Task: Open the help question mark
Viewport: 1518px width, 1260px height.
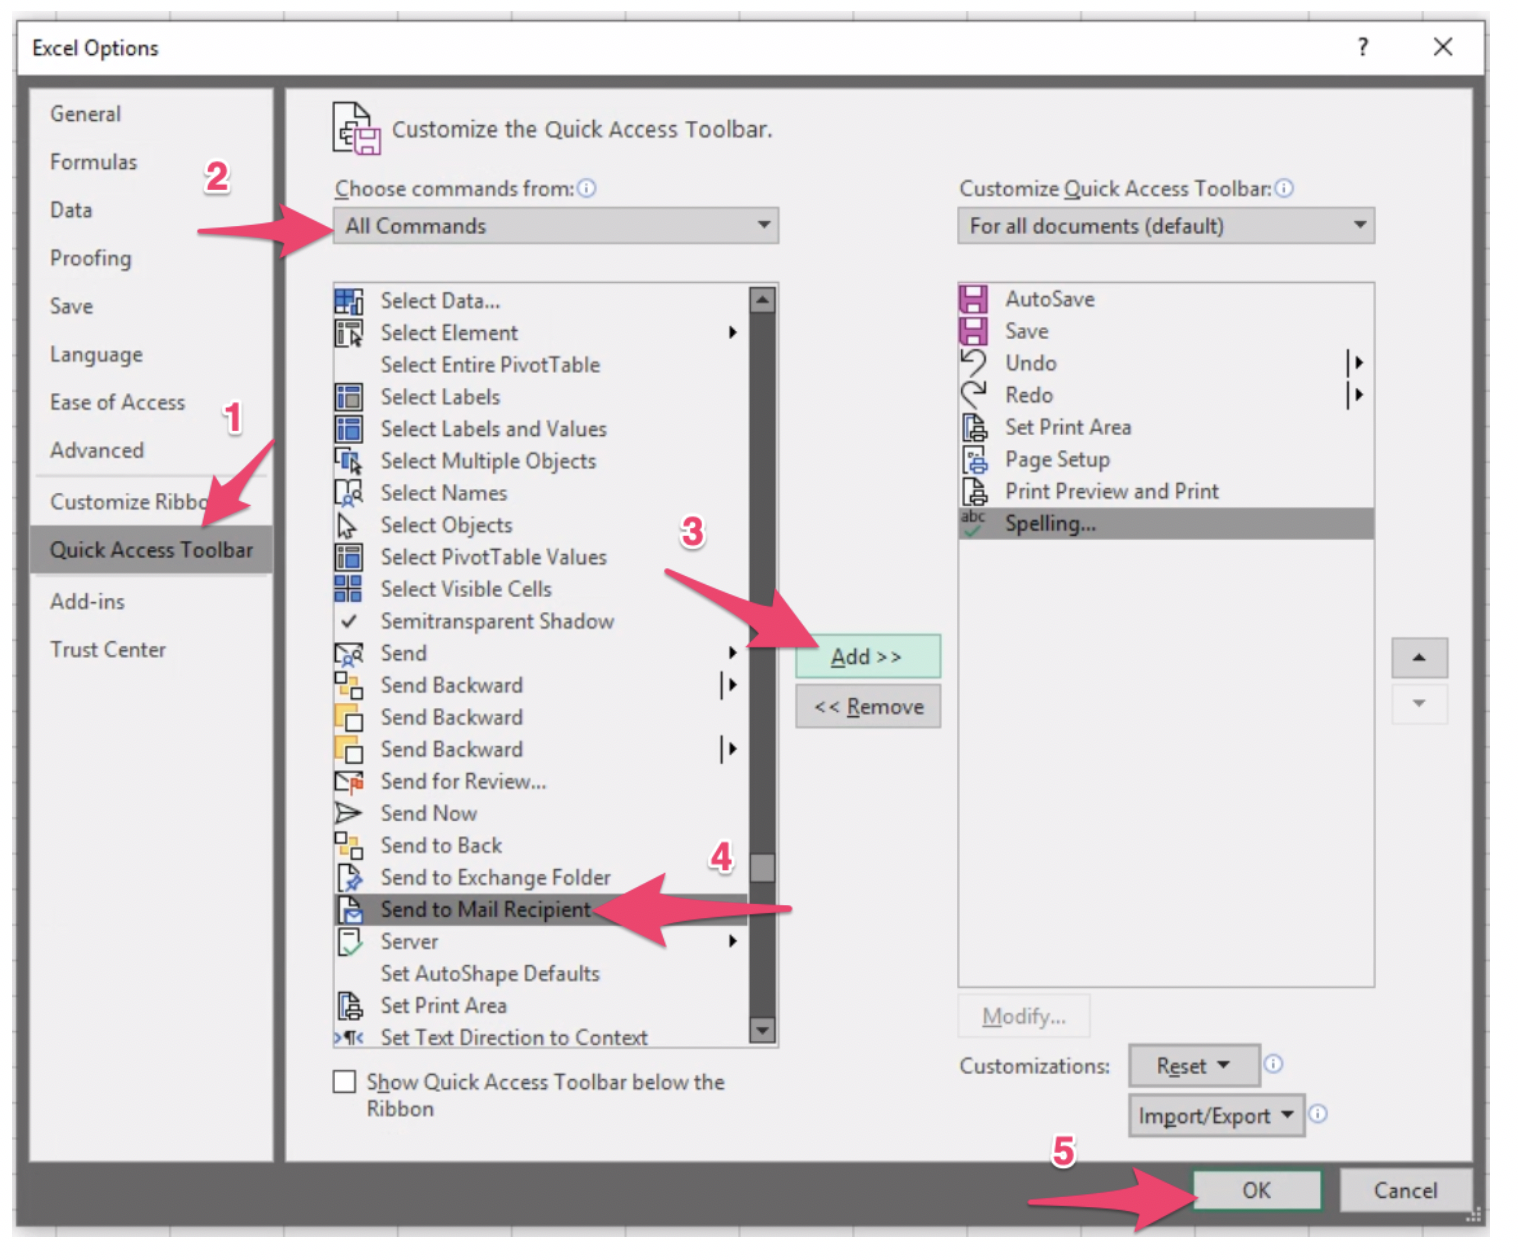Action: click(x=1362, y=47)
